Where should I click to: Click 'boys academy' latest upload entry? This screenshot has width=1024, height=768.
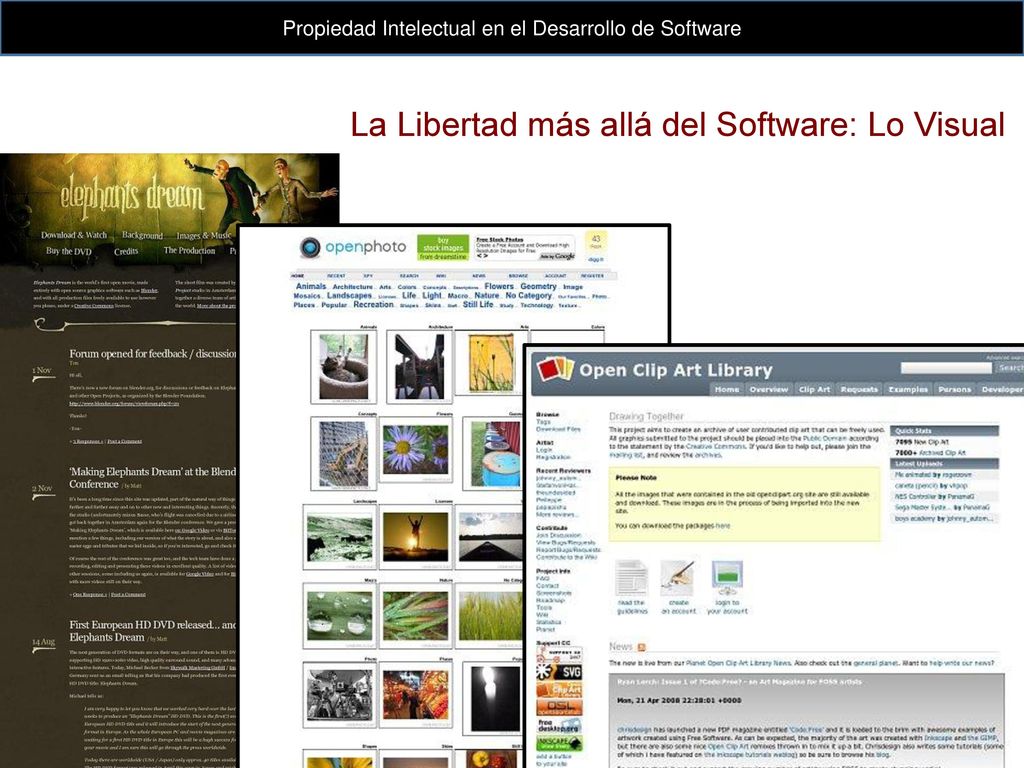(944, 518)
